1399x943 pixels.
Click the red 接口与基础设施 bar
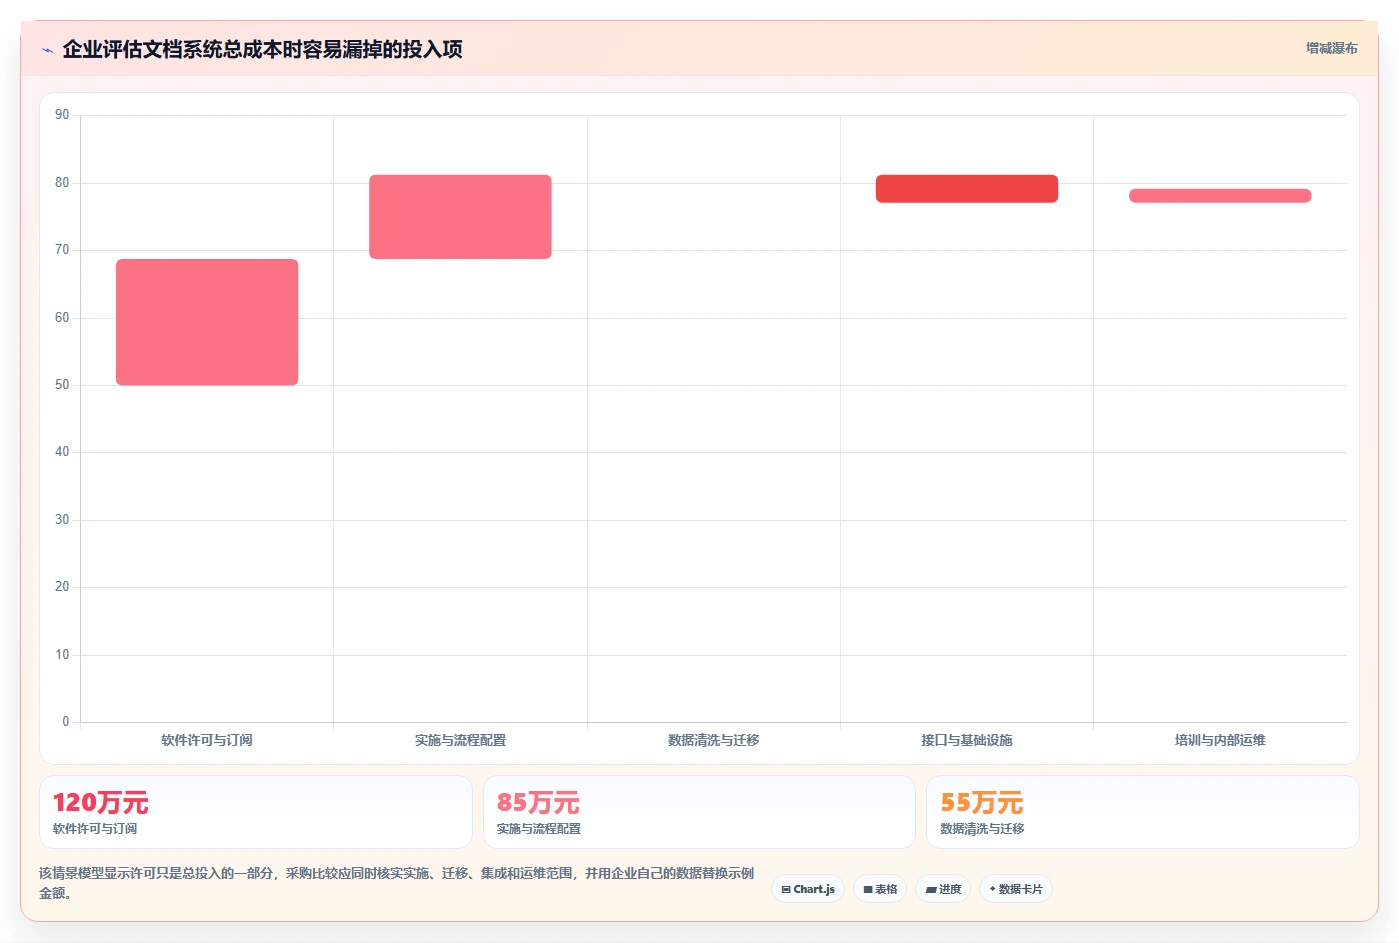(x=967, y=189)
